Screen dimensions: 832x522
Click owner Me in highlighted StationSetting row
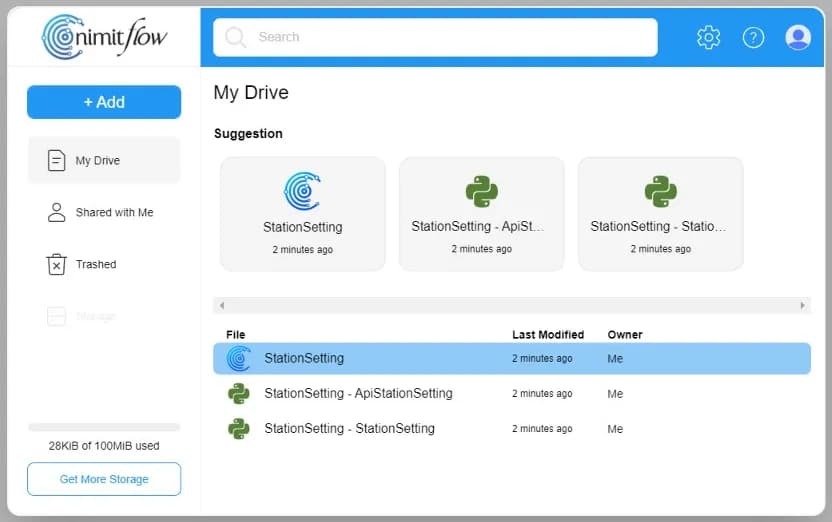pos(615,359)
